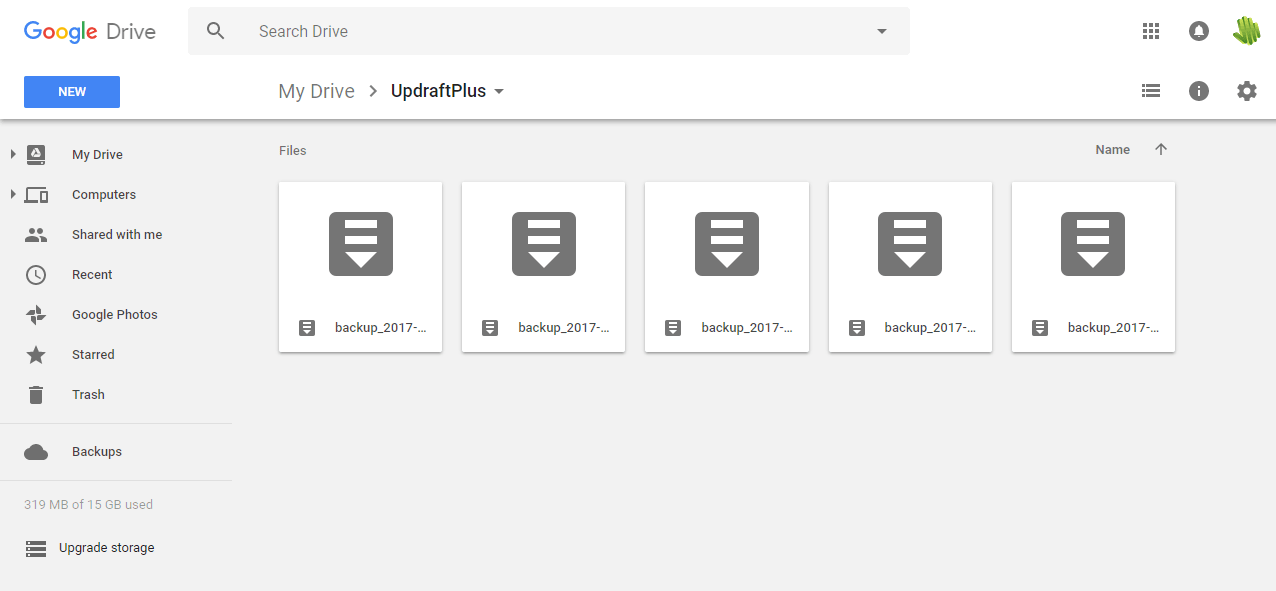Screen dimensions: 1276x591
Task: Click the Backups cloud icon
Action: [x=36, y=453]
